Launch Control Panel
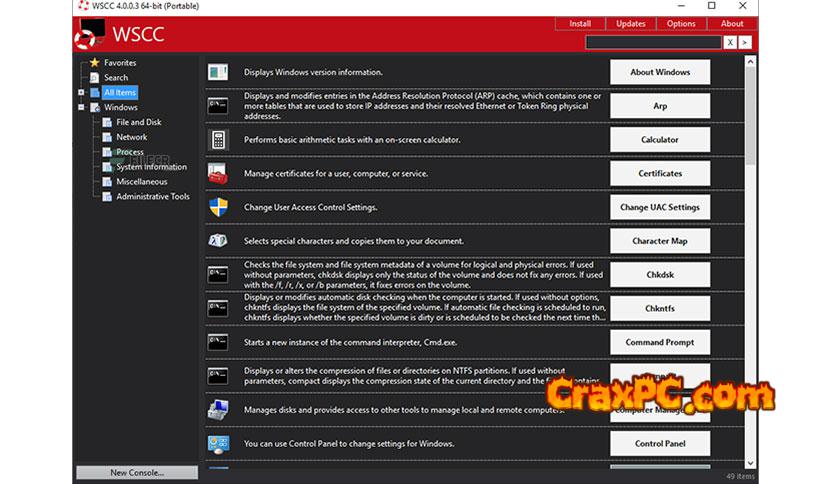836x484 pixels. coord(660,443)
